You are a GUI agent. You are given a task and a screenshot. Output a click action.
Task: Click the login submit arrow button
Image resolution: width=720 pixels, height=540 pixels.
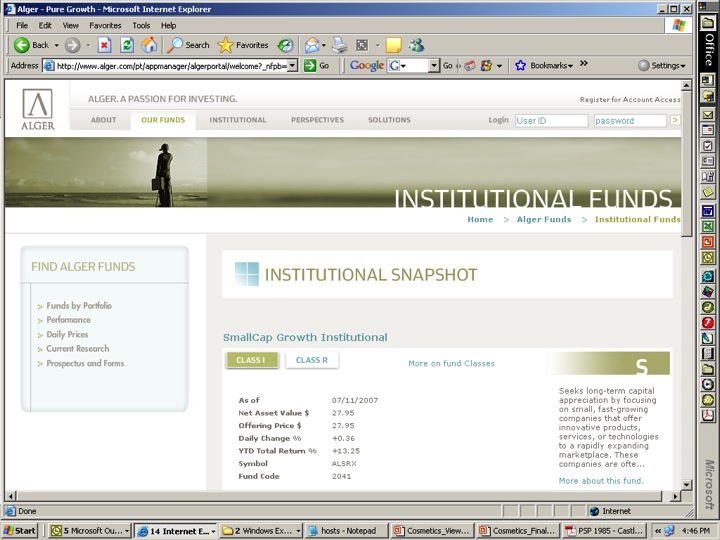(x=675, y=120)
